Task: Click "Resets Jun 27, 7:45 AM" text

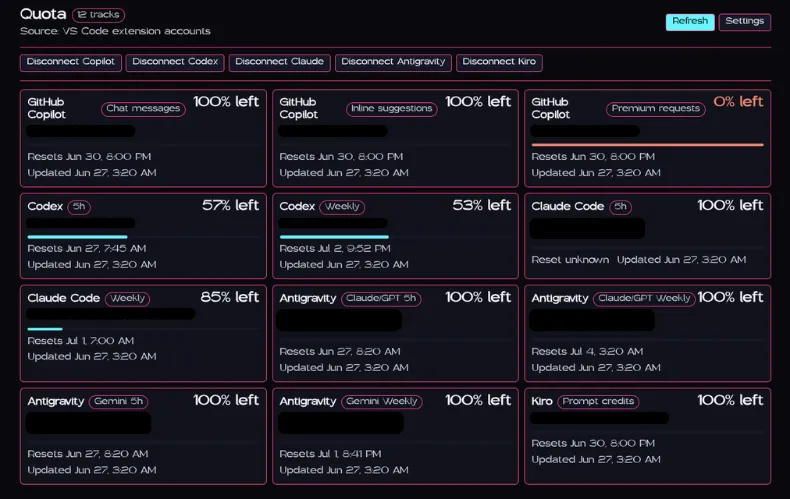Action: (x=87, y=248)
